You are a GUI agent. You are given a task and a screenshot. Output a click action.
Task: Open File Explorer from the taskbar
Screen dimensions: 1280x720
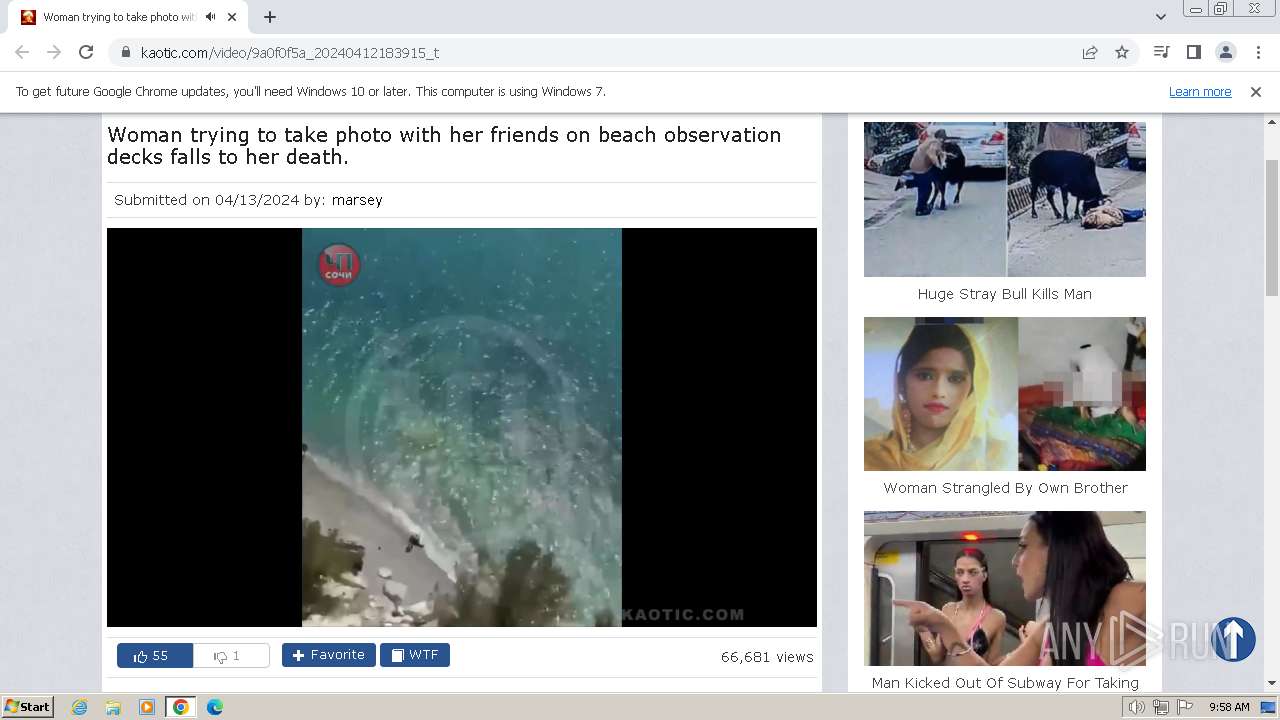pos(113,707)
